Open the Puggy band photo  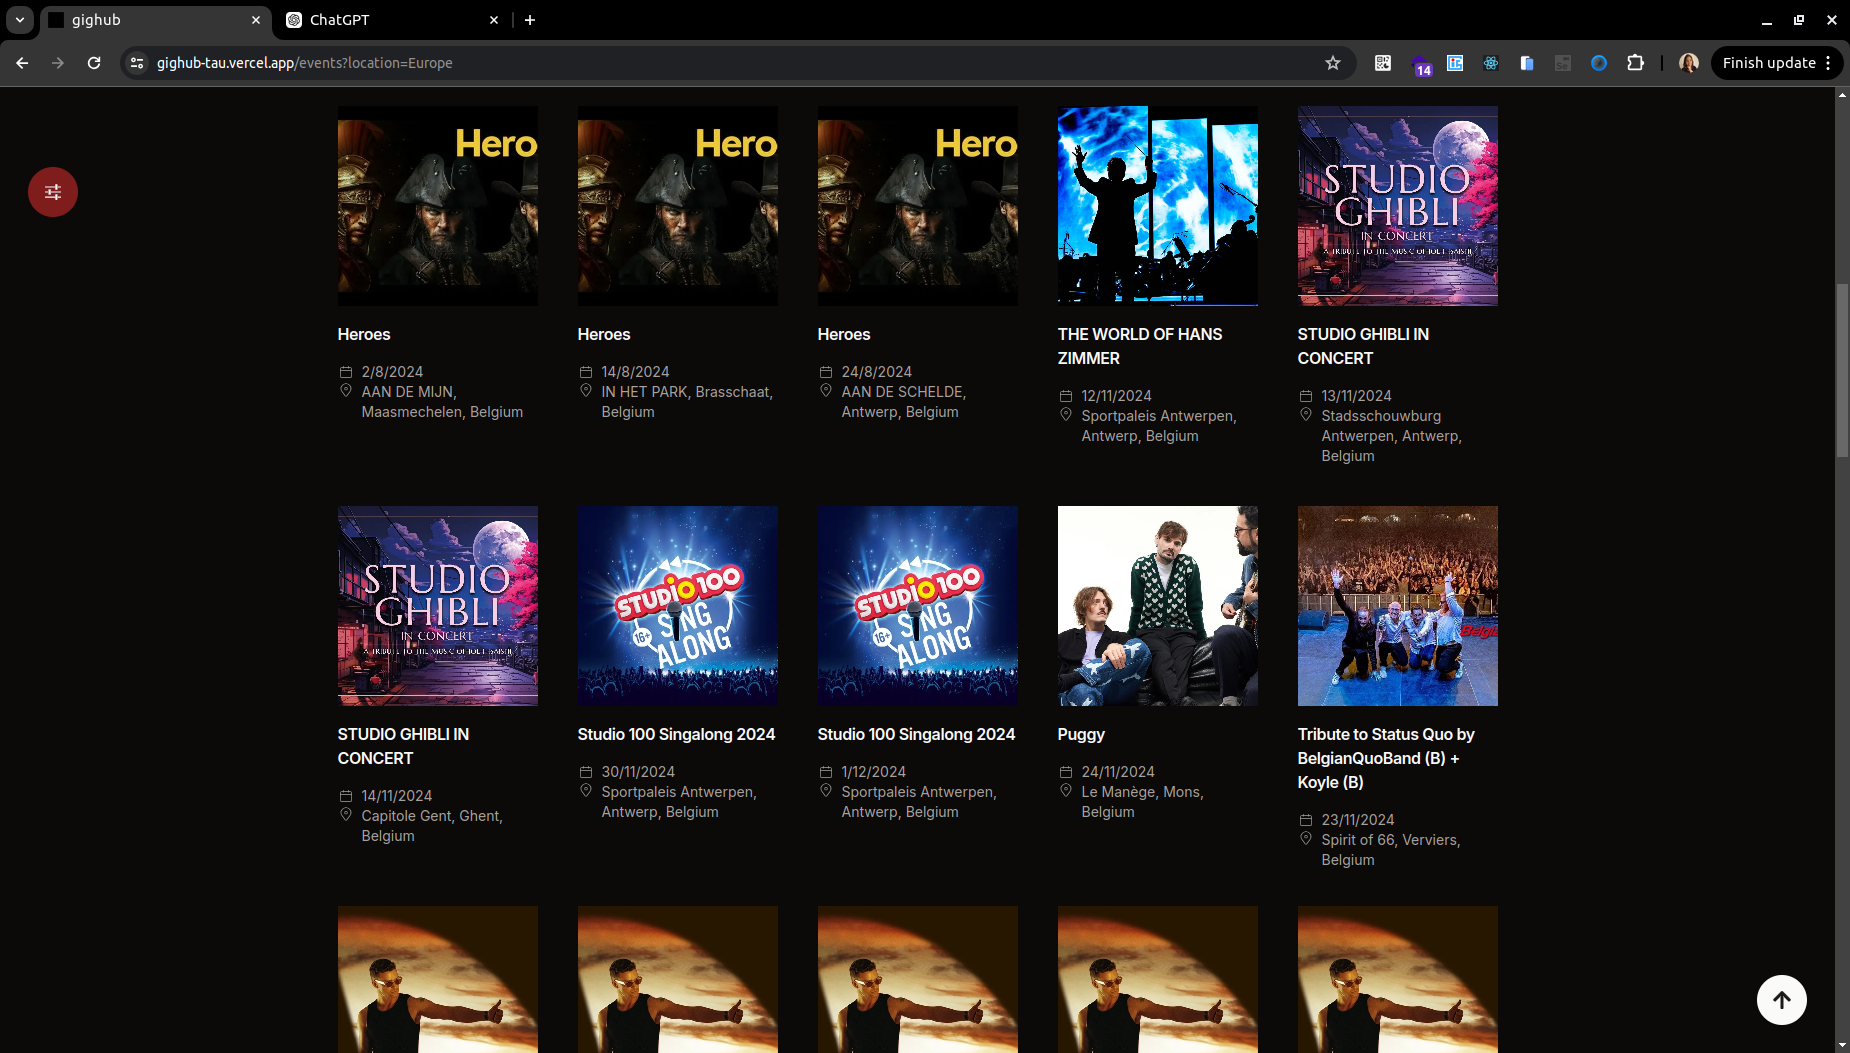coord(1158,606)
